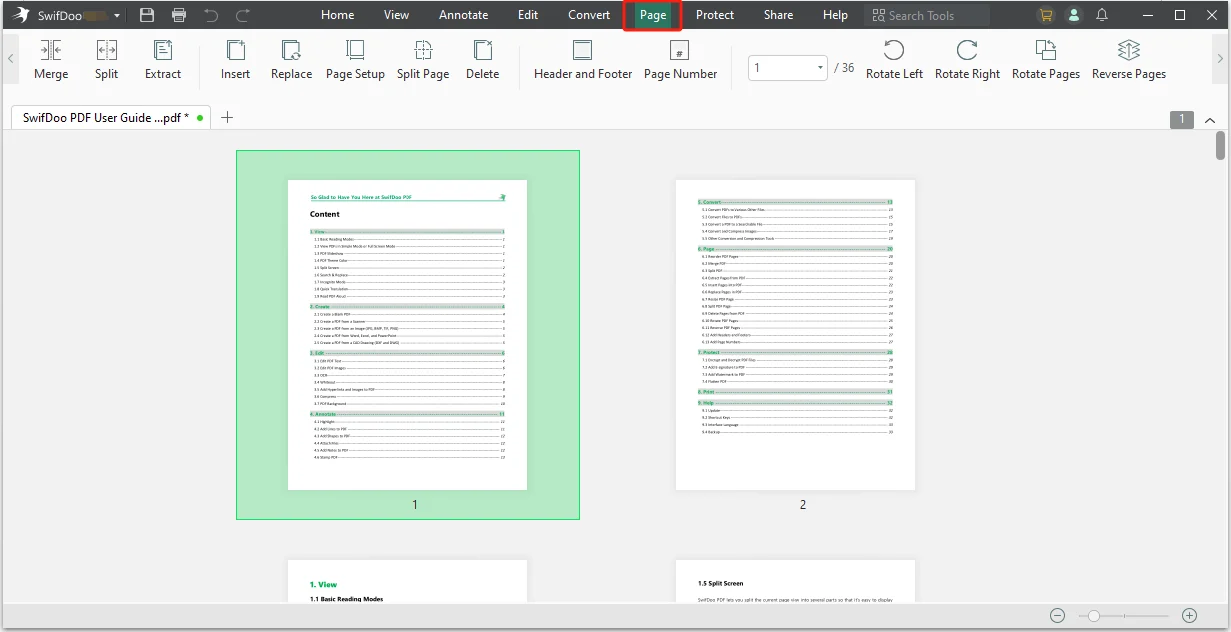The width and height of the screenshot is (1231, 632).
Task: Add Page Number to document
Action: [680, 51]
